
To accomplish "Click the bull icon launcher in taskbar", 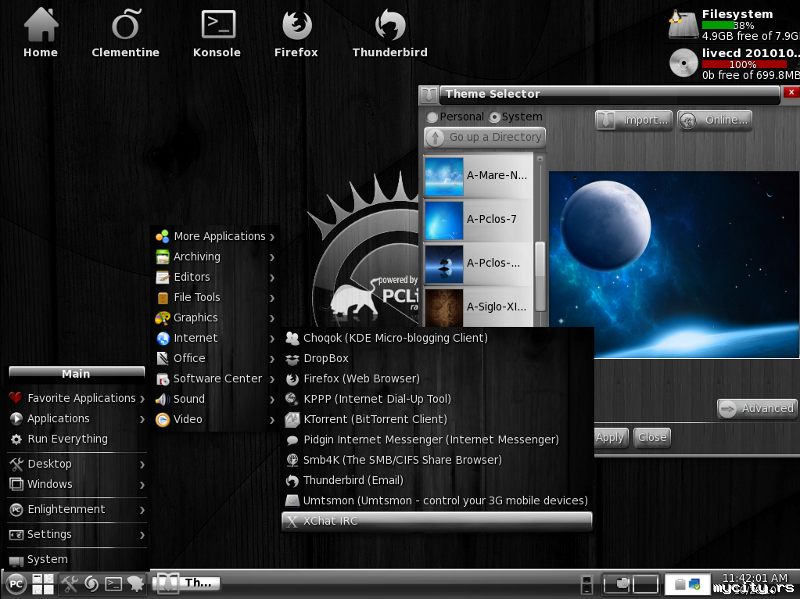I will (x=136, y=584).
